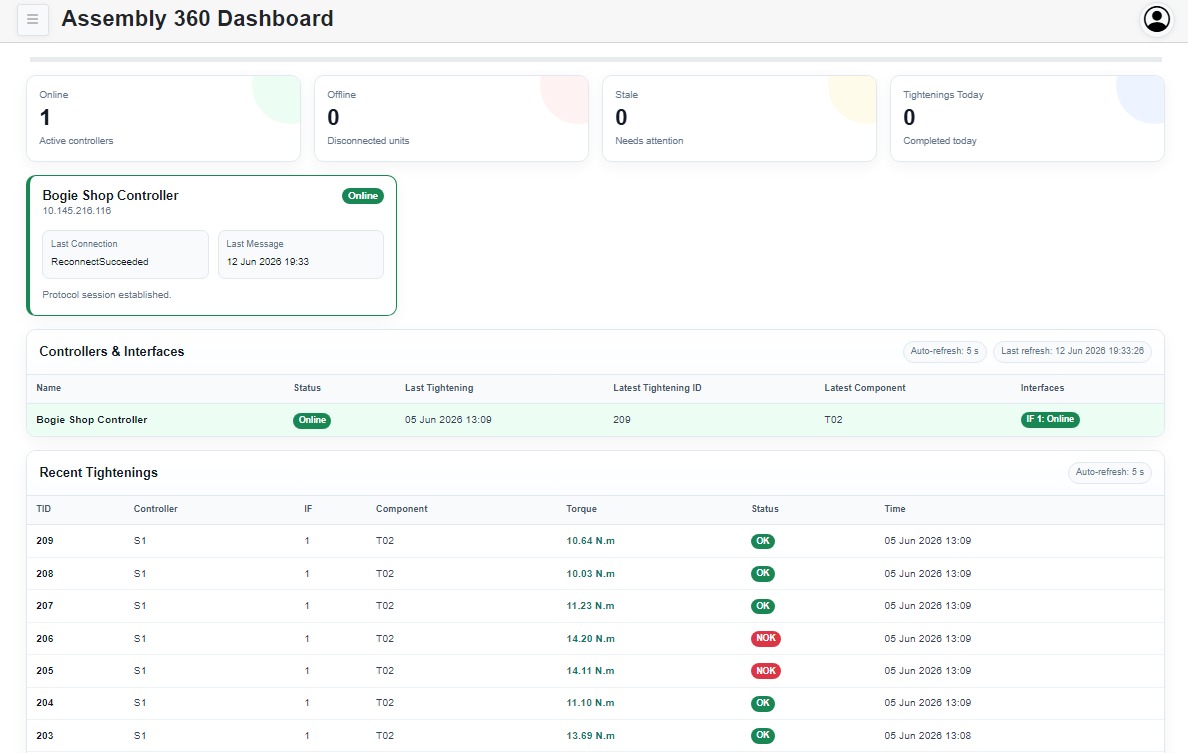1188x753 pixels.
Task: Select tightening row TID 207
Action: (596, 606)
